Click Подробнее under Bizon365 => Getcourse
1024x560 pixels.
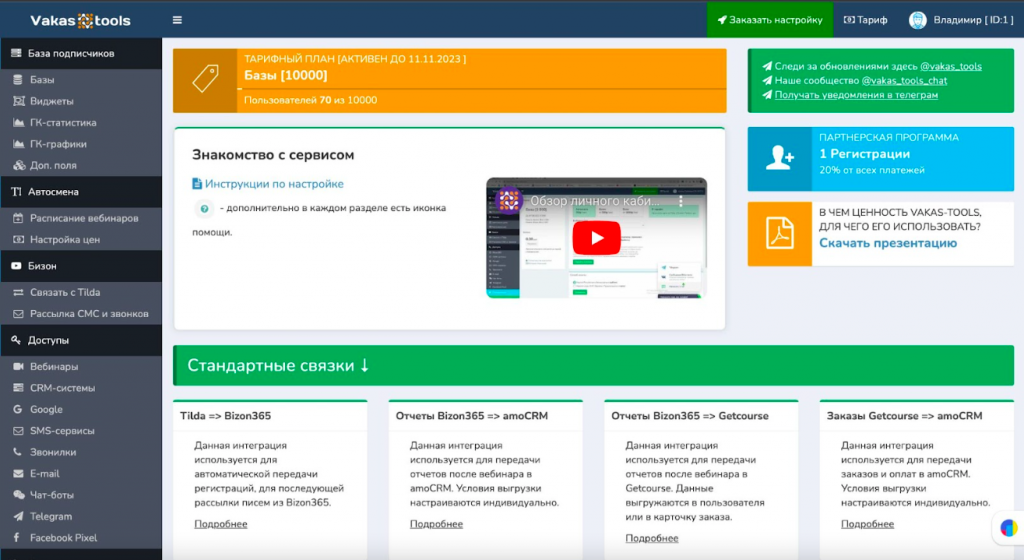[652, 538]
